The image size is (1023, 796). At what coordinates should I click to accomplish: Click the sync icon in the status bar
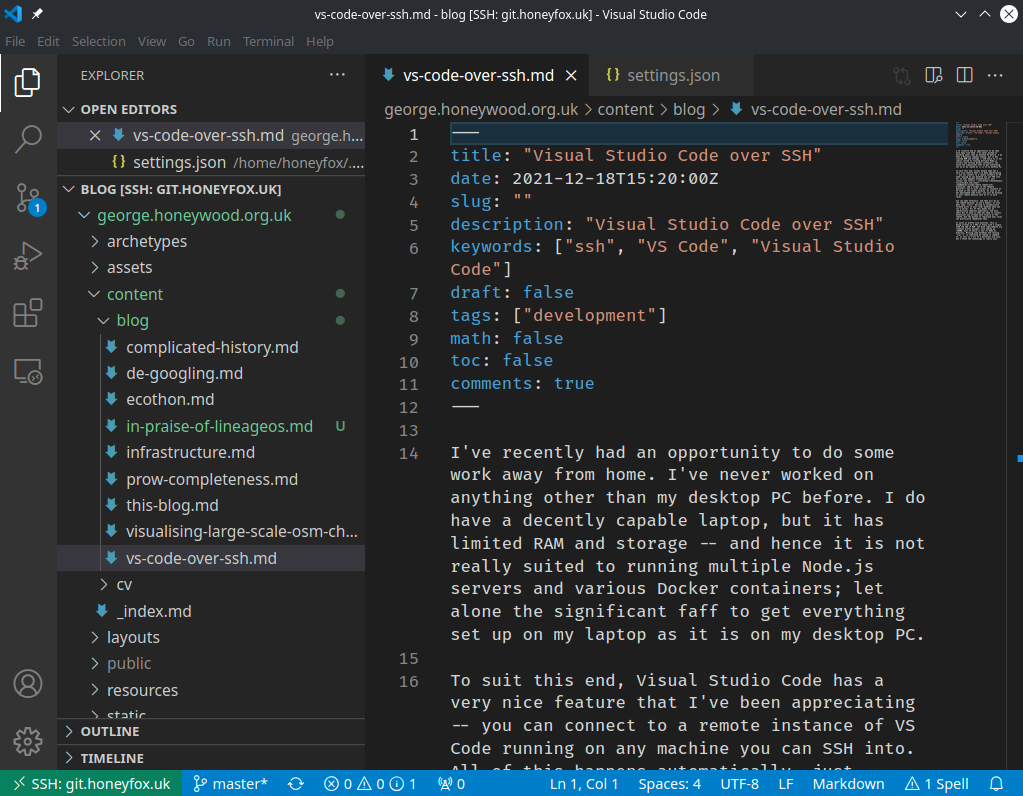click(295, 784)
